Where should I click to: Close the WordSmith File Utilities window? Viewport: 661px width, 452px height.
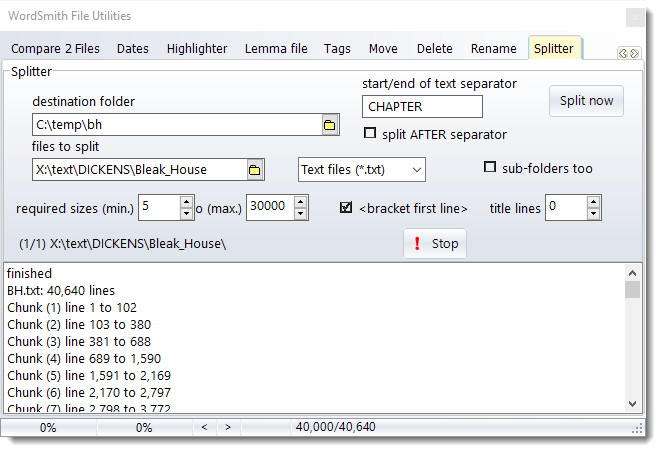click(635, 18)
